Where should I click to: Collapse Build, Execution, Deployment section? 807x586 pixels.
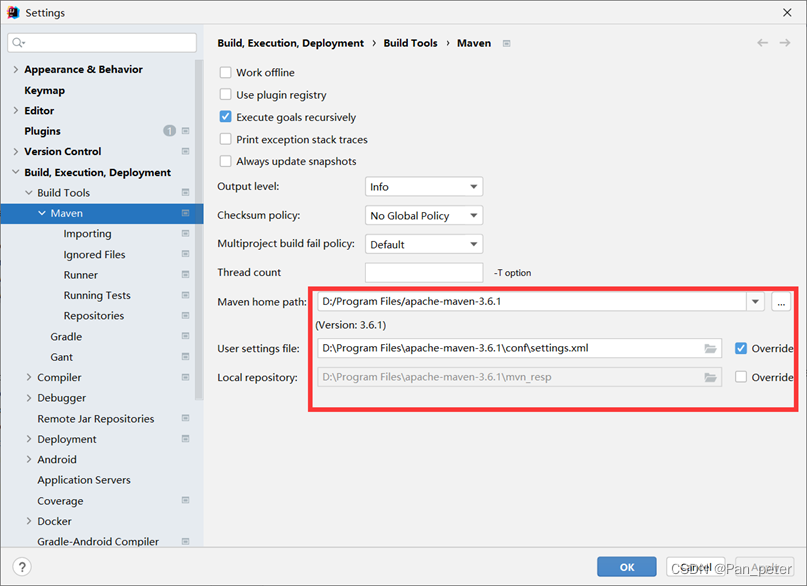(15, 172)
